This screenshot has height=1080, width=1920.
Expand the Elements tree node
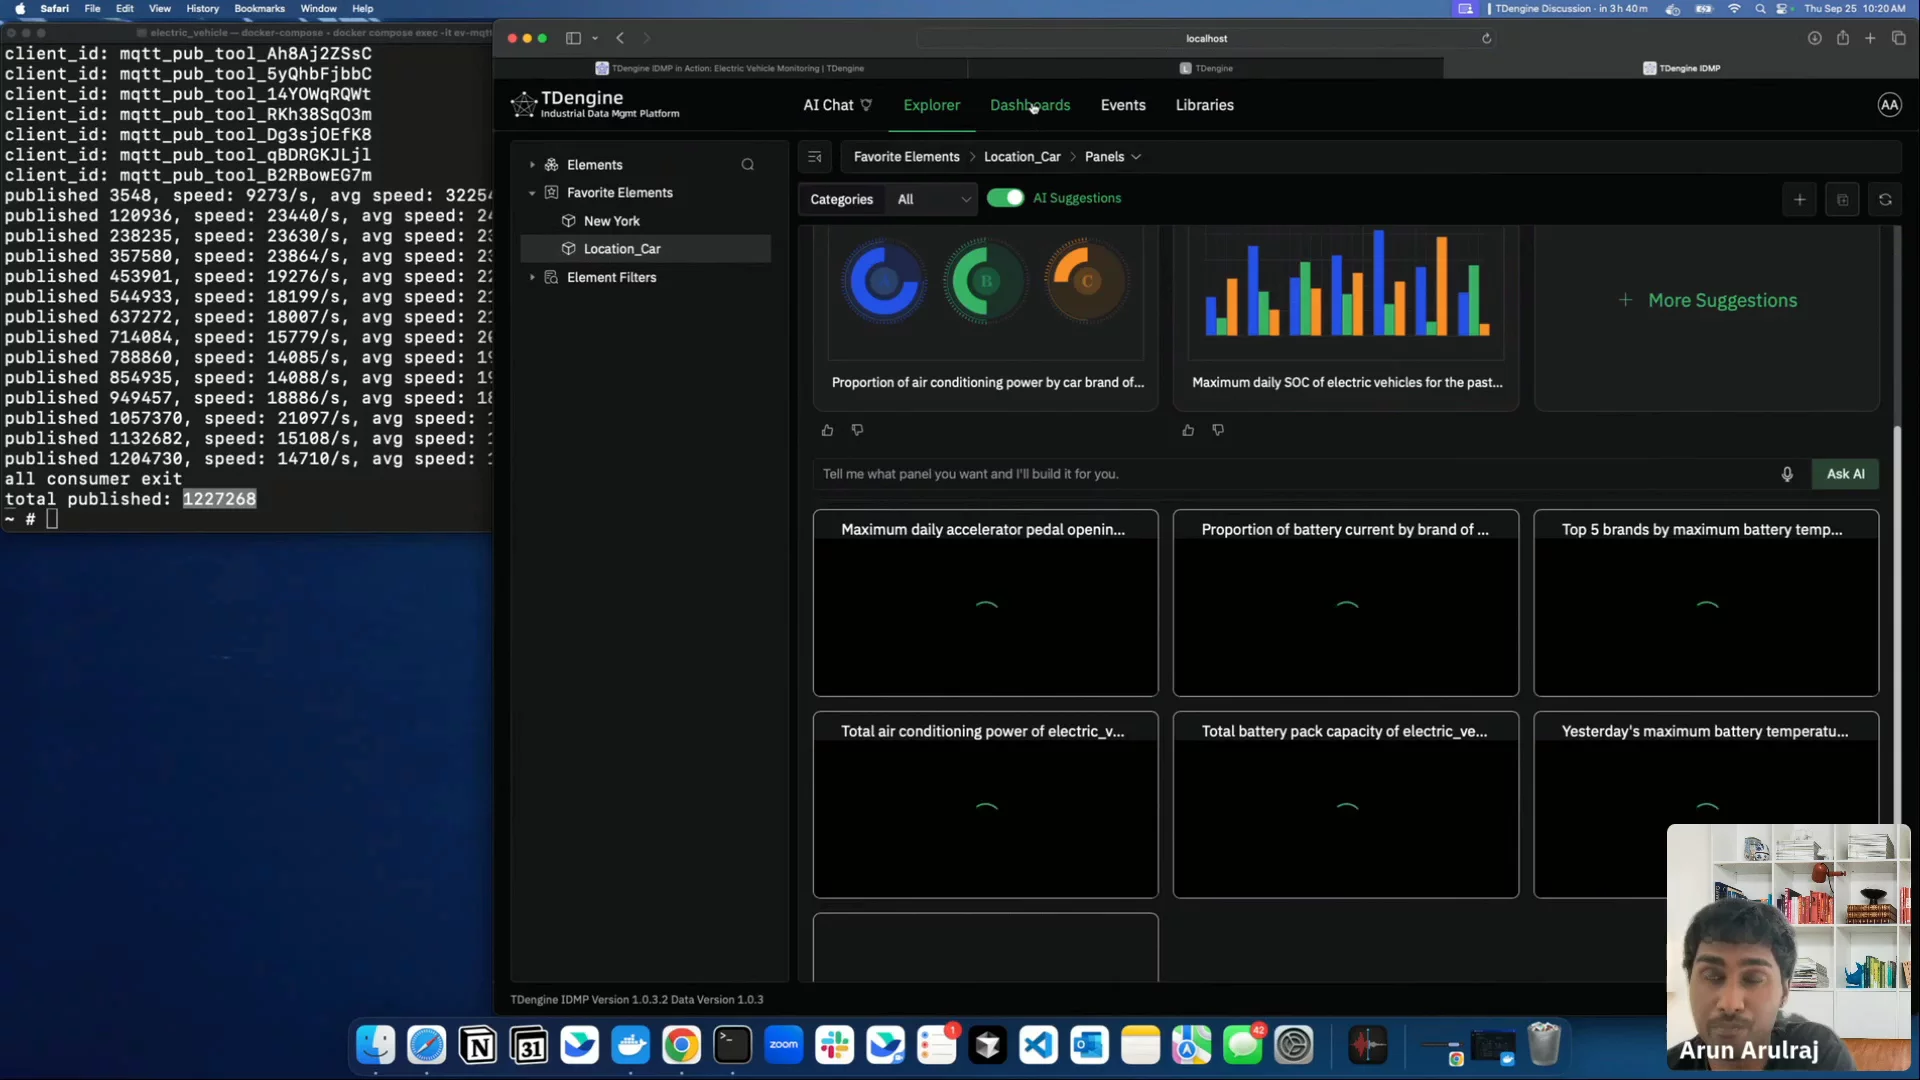coord(532,165)
